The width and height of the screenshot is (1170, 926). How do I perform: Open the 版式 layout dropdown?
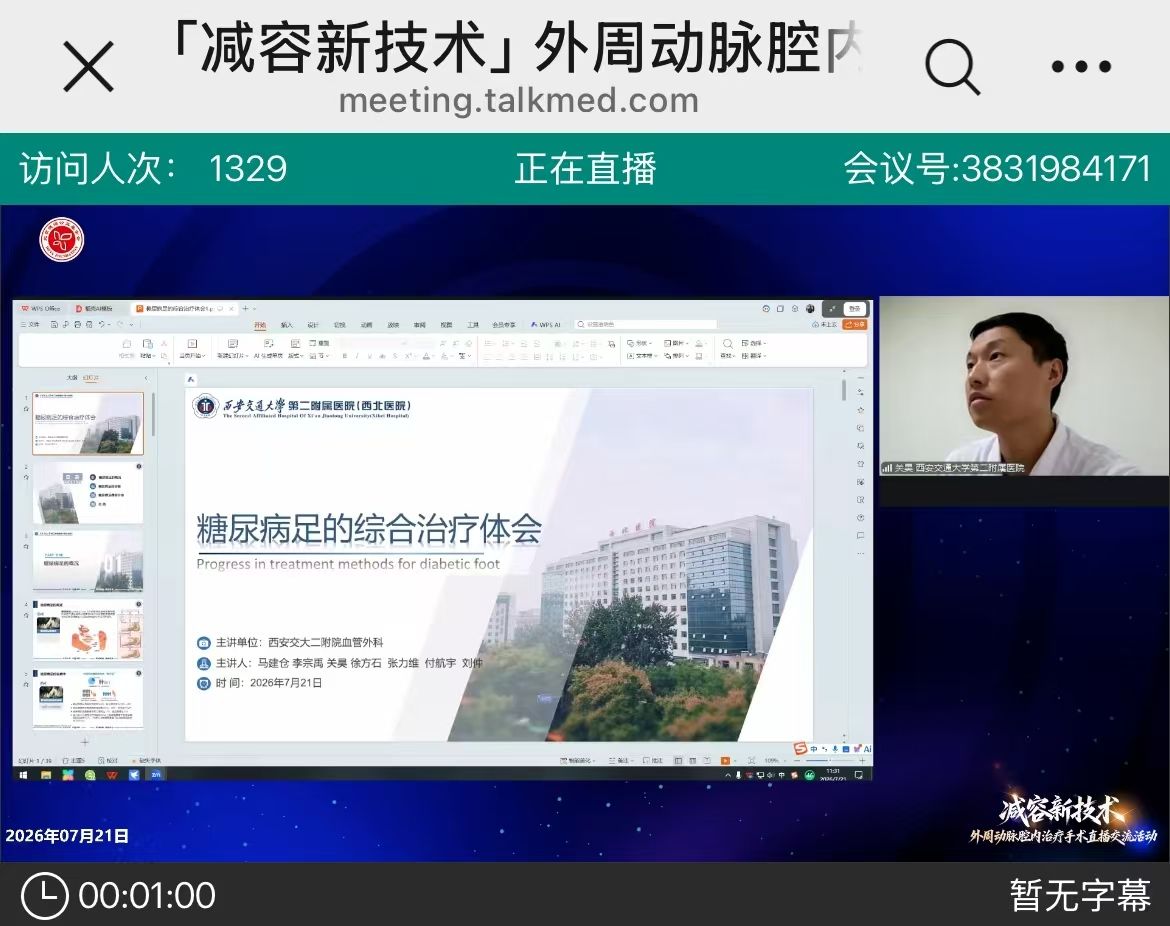[x=295, y=356]
